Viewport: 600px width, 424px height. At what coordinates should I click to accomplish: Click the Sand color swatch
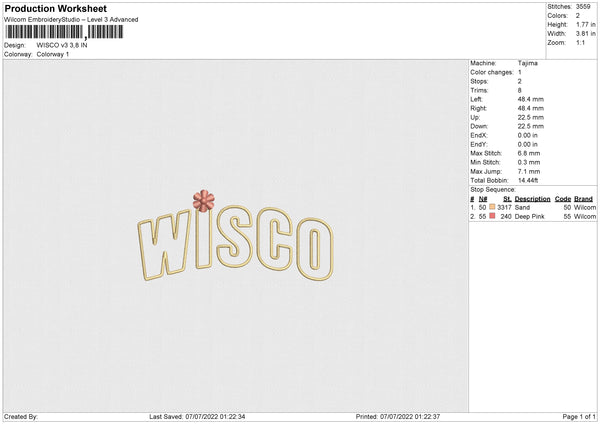492,207
